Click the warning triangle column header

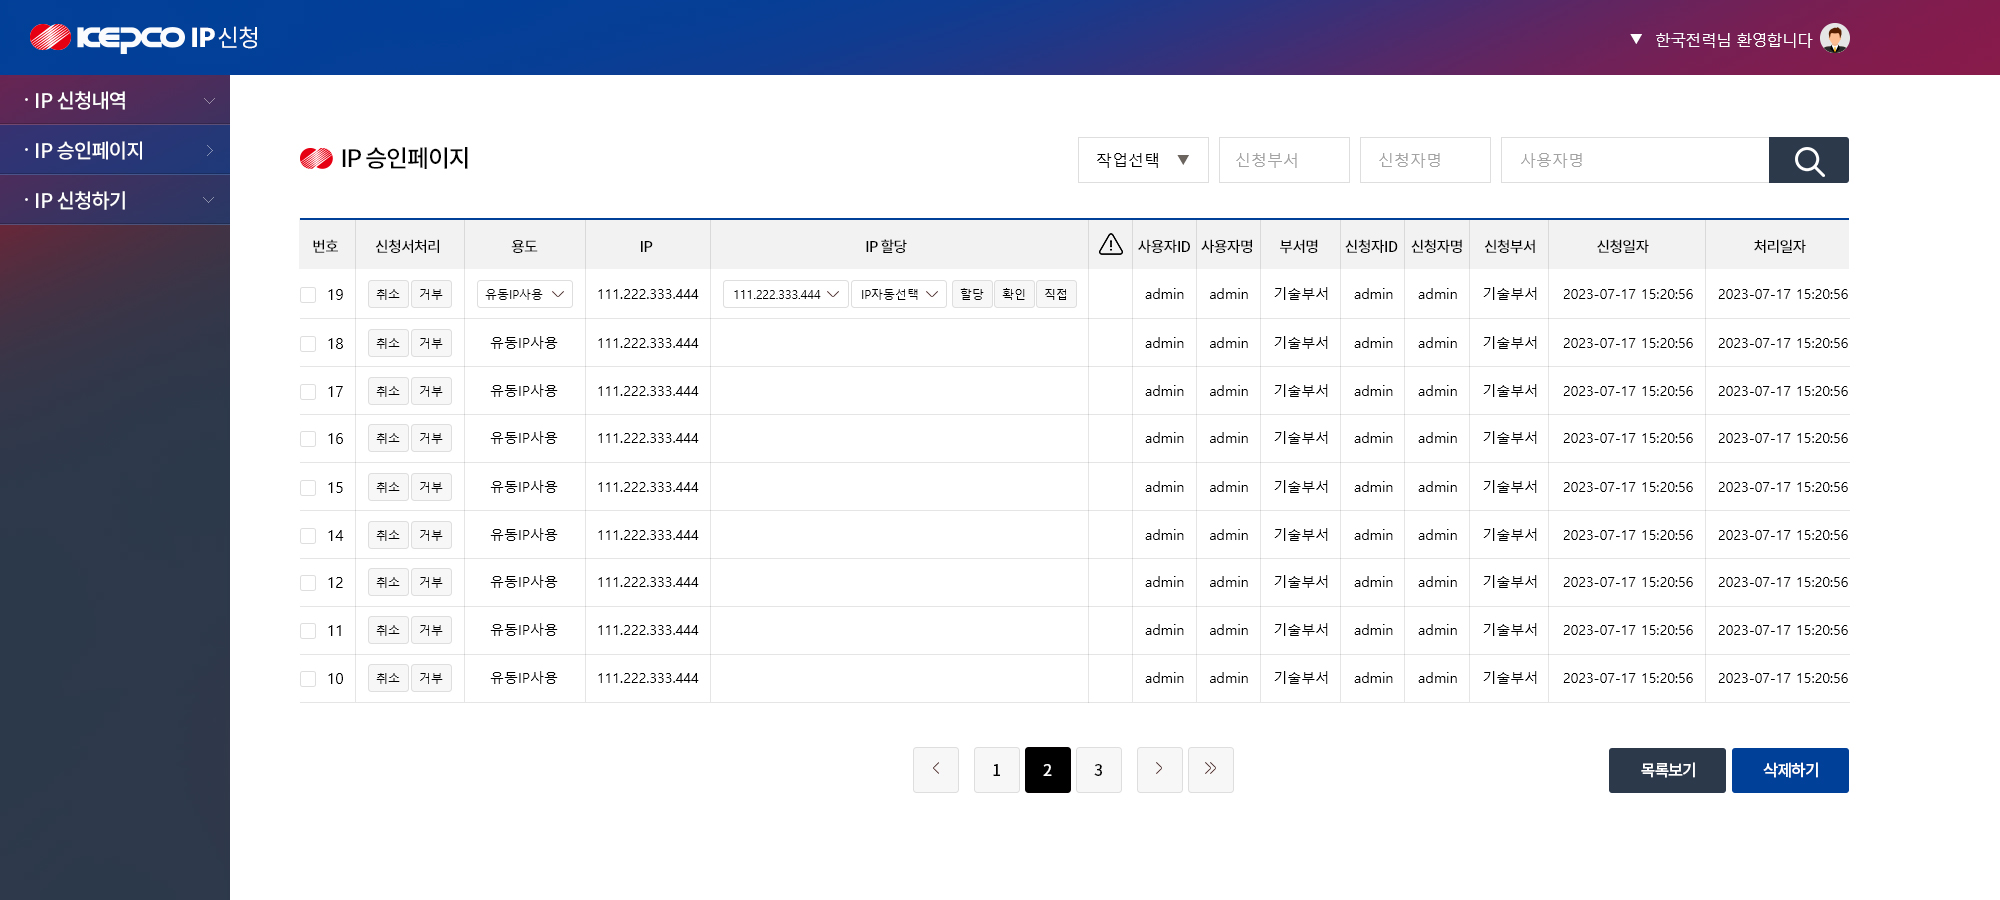pyautogui.click(x=1111, y=245)
